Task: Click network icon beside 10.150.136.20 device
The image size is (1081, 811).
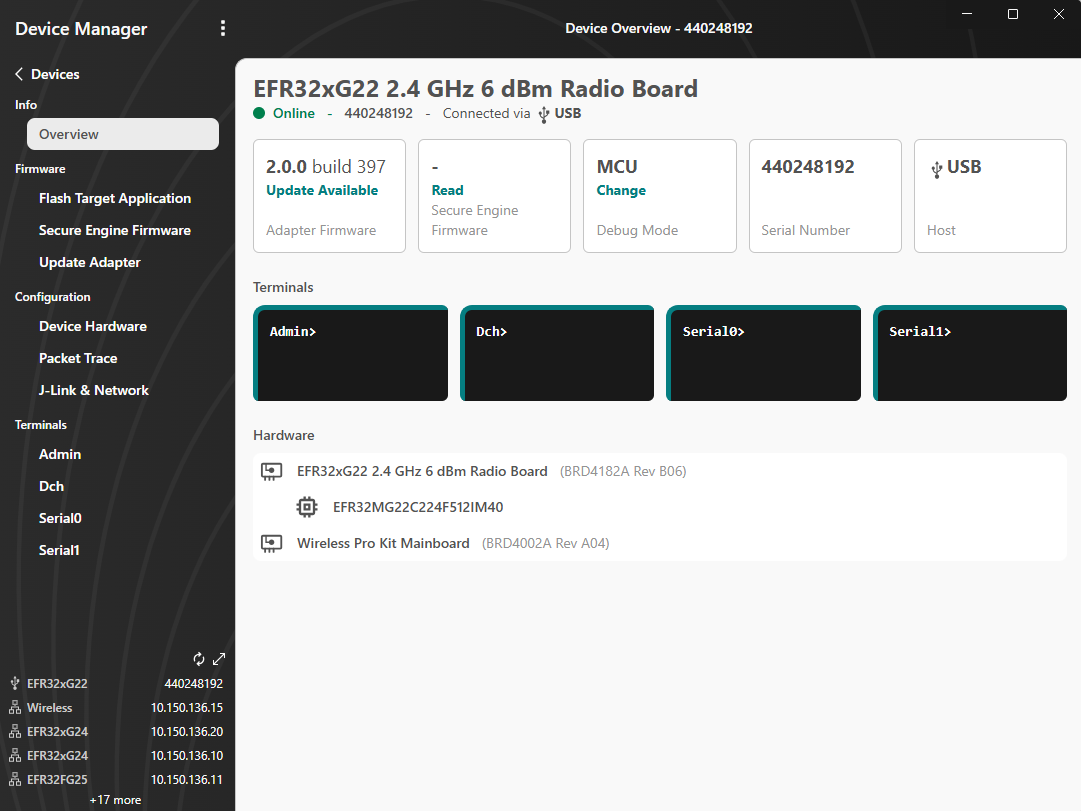Action: (x=14, y=732)
